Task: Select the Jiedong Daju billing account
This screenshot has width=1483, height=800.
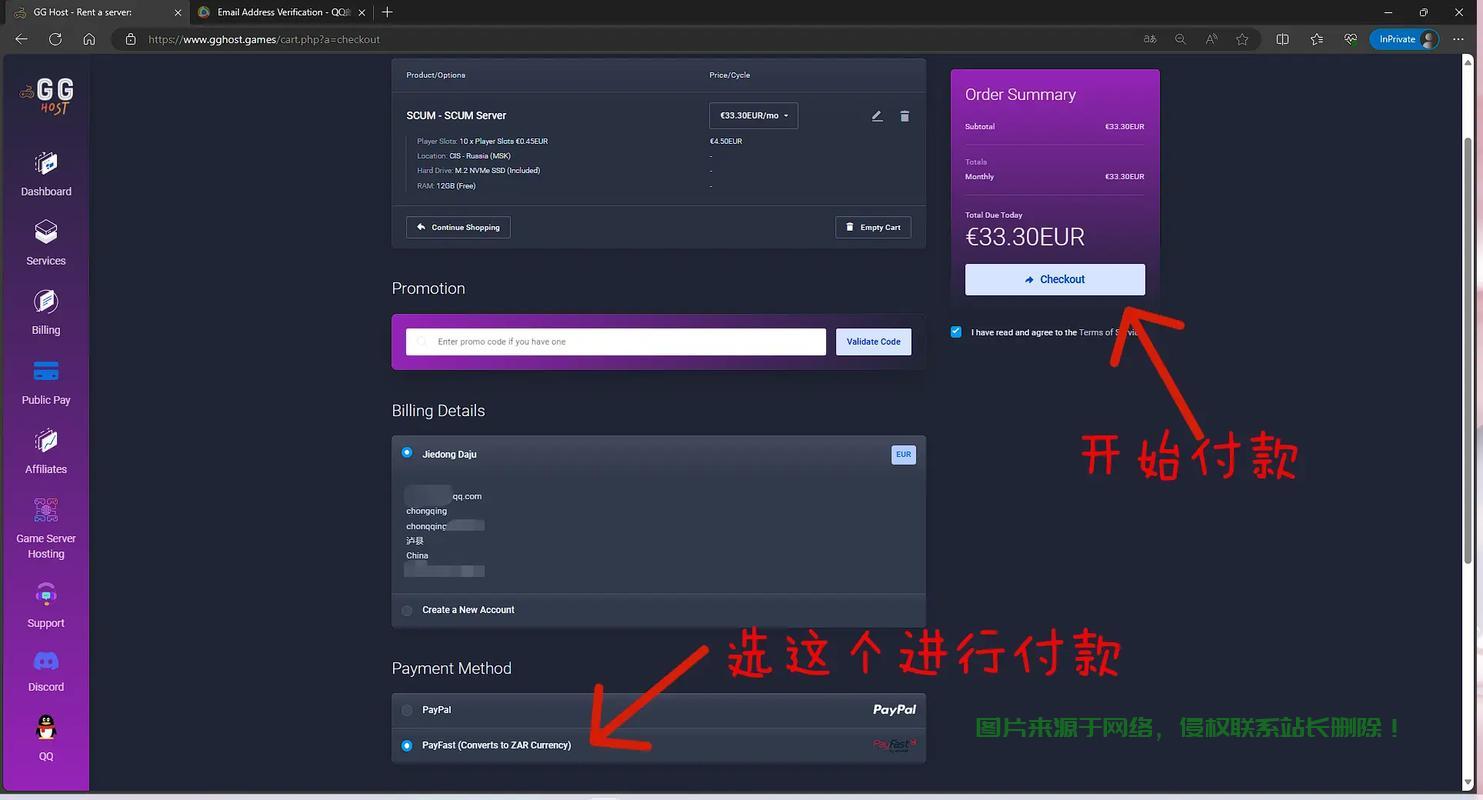Action: point(407,453)
